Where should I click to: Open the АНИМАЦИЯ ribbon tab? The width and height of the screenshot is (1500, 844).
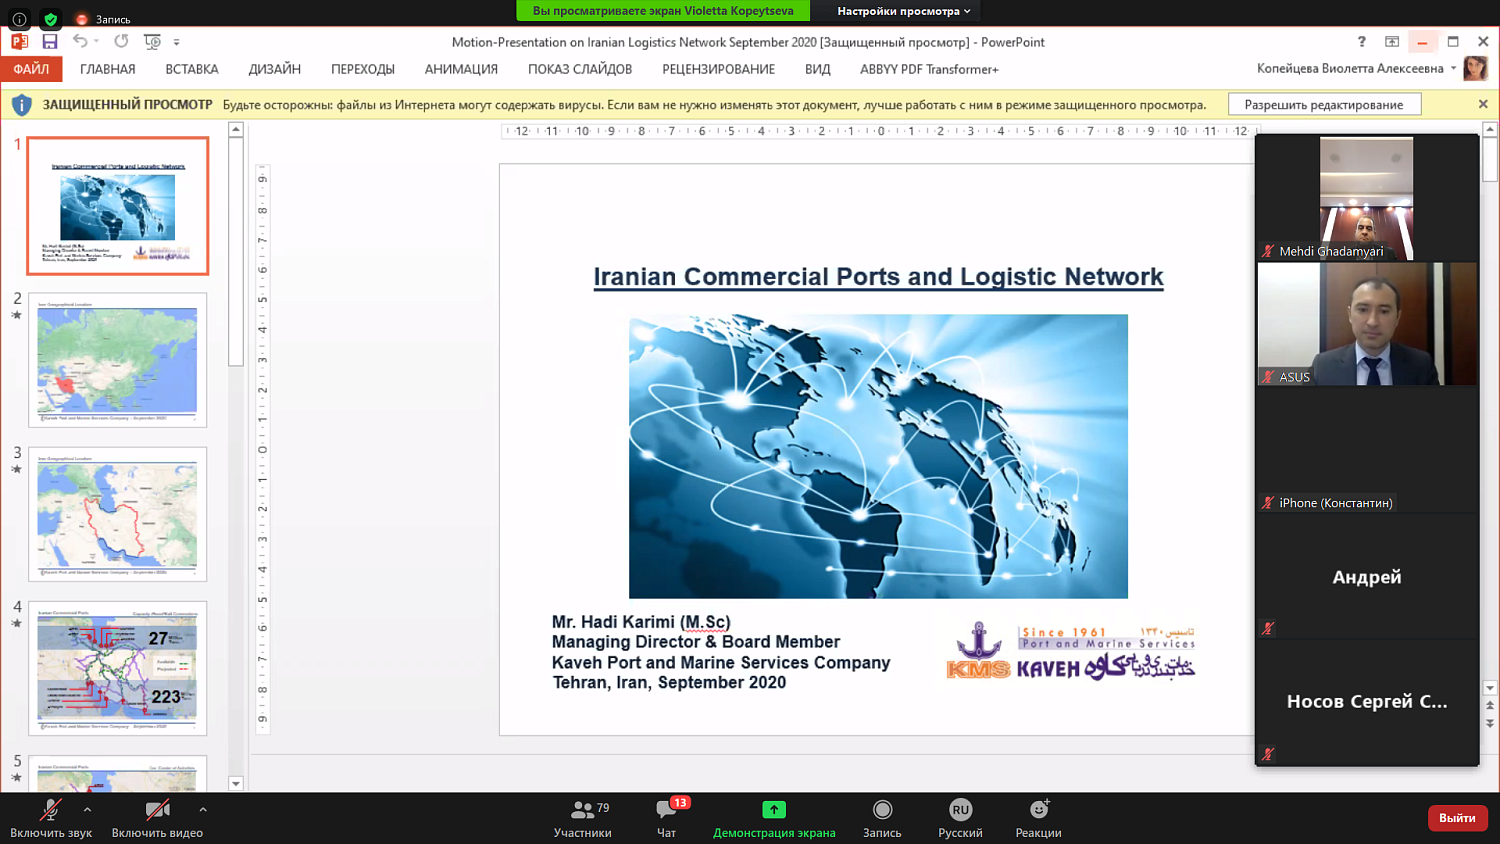point(461,69)
